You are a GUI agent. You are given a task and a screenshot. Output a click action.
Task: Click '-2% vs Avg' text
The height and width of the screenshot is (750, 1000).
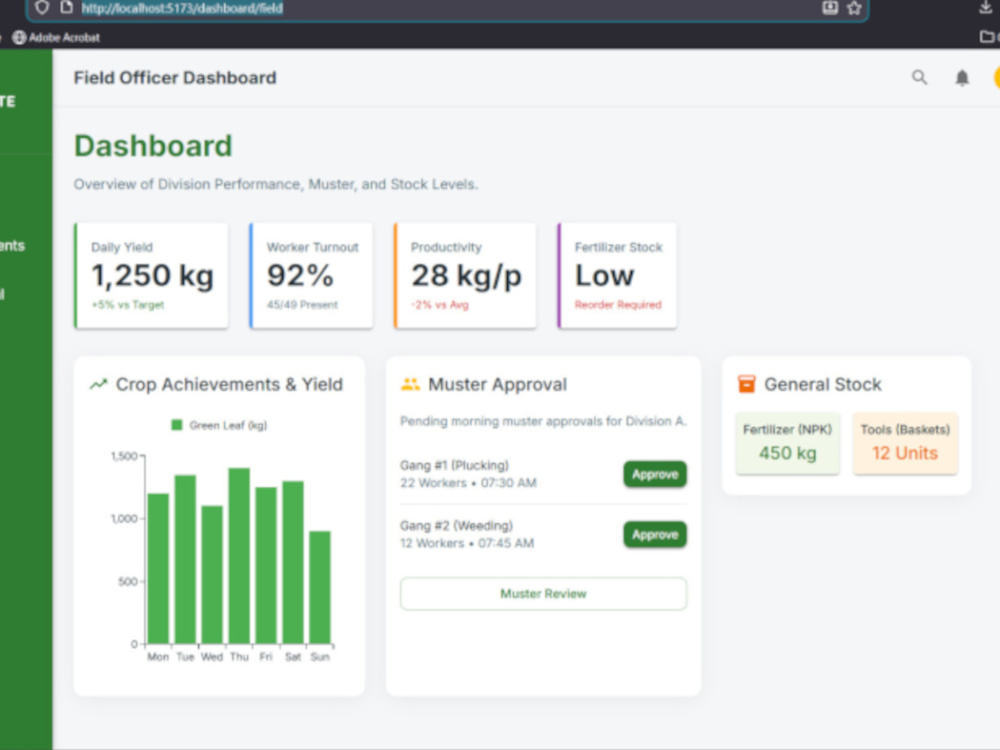pos(439,305)
